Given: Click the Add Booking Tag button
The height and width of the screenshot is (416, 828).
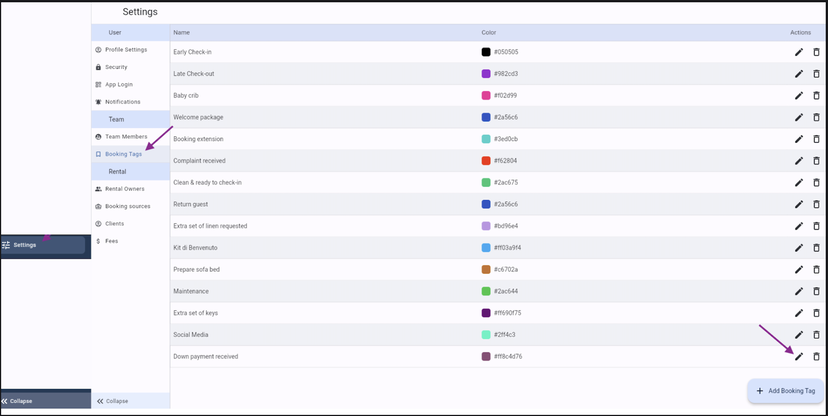Looking at the screenshot, I should (785, 391).
